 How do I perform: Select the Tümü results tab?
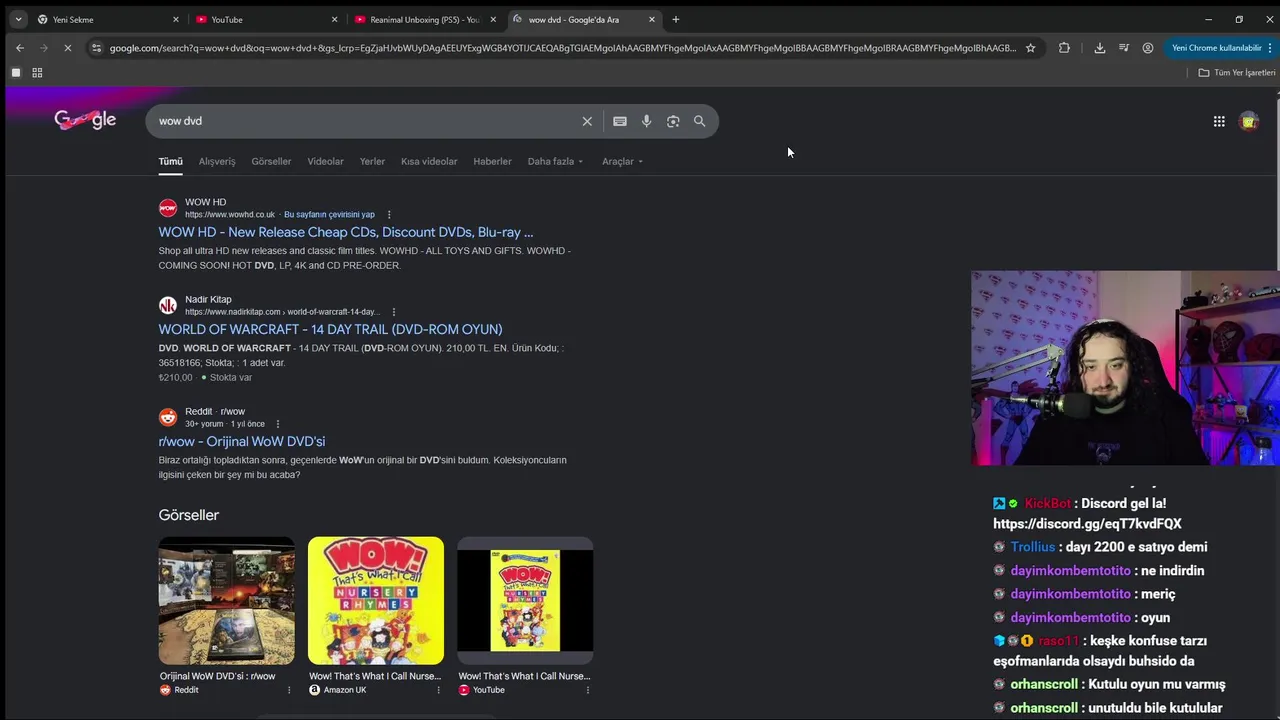[171, 161]
